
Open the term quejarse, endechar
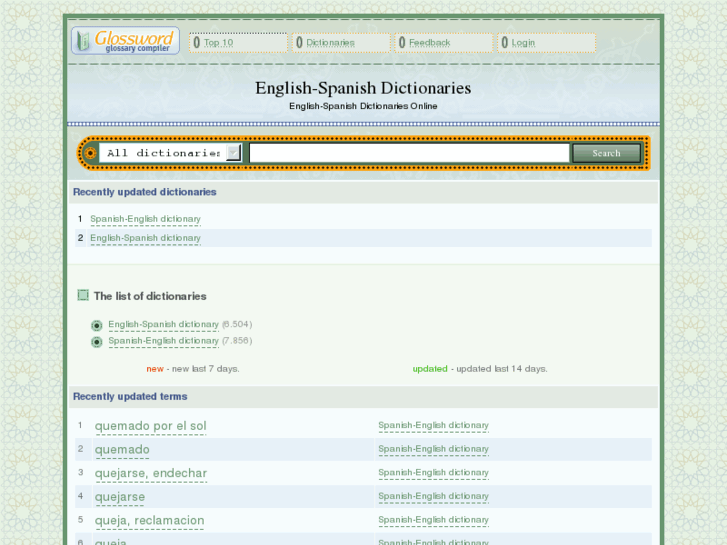[x=151, y=474]
